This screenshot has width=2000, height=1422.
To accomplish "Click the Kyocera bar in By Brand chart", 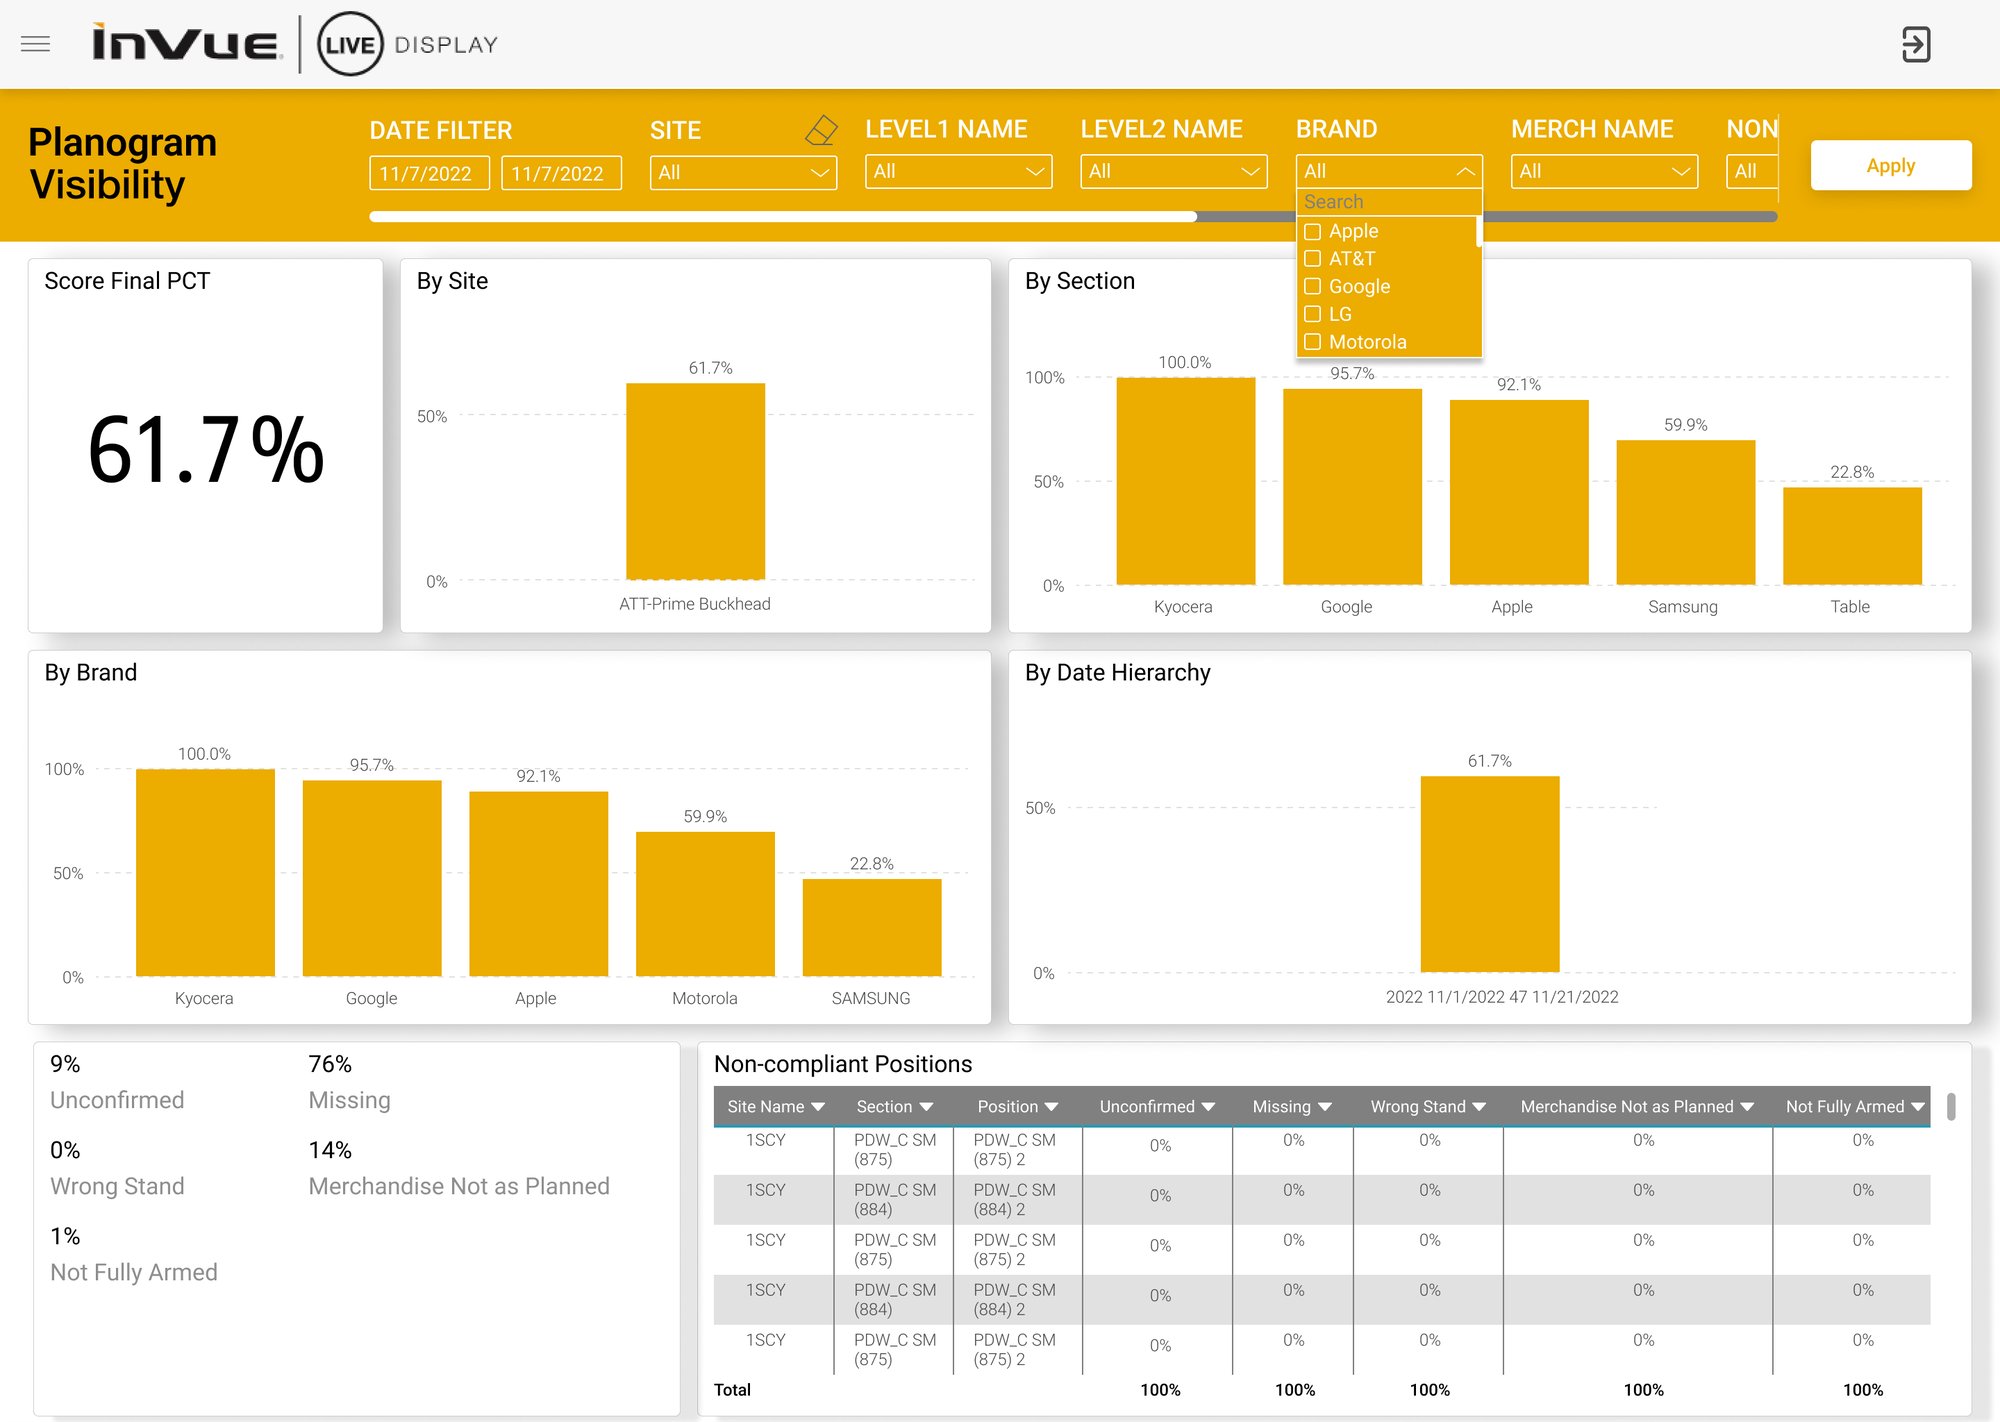I will (205, 872).
